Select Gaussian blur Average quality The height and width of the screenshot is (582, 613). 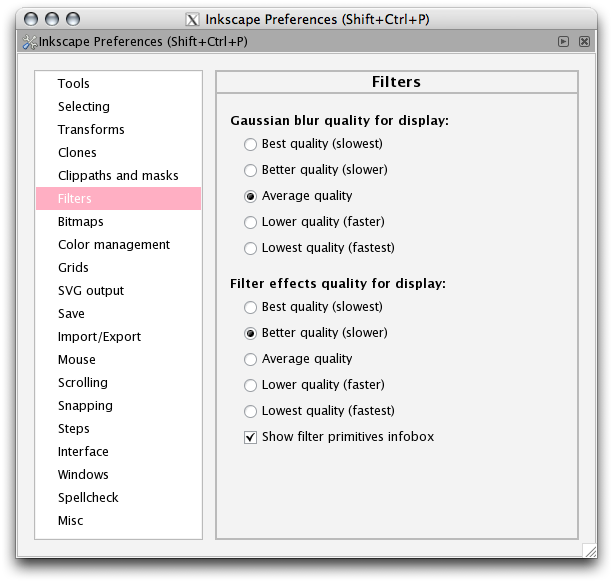pos(298,196)
